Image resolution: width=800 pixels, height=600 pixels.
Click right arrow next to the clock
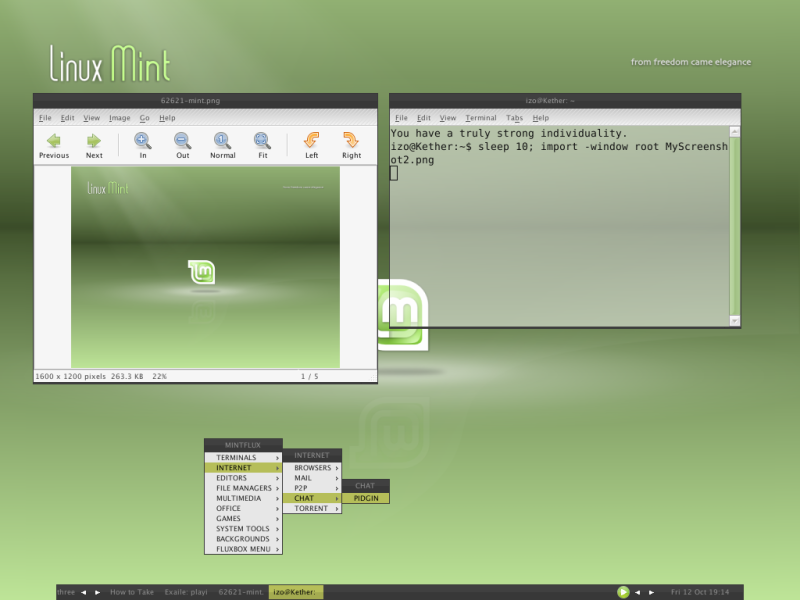tap(652, 592)
